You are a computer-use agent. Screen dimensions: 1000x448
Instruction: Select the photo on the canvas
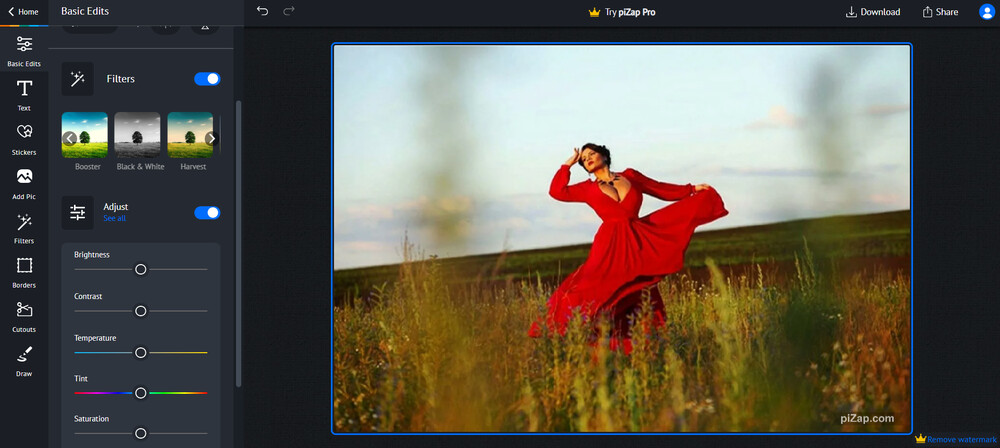tap(622, 239)
